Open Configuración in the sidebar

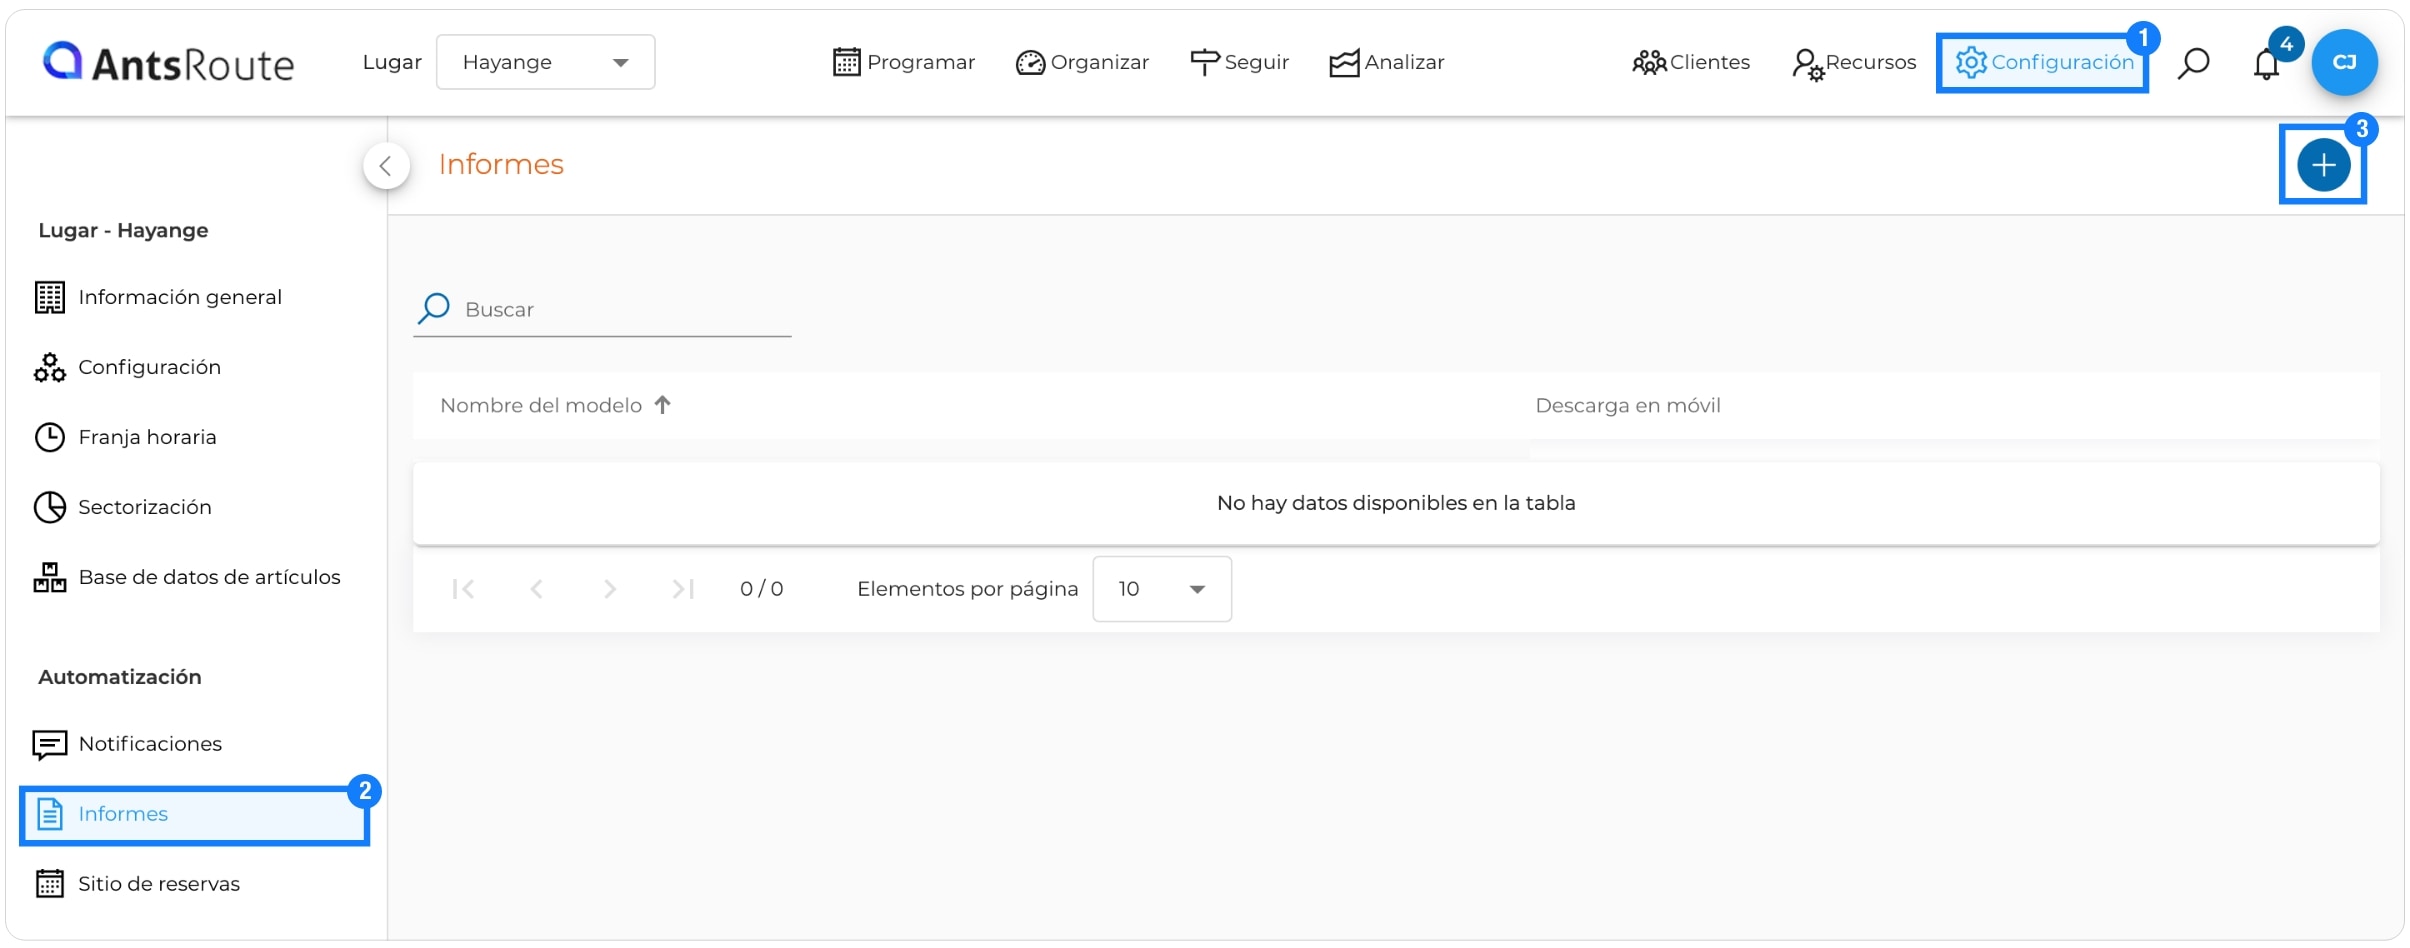(x=127, y=367)
